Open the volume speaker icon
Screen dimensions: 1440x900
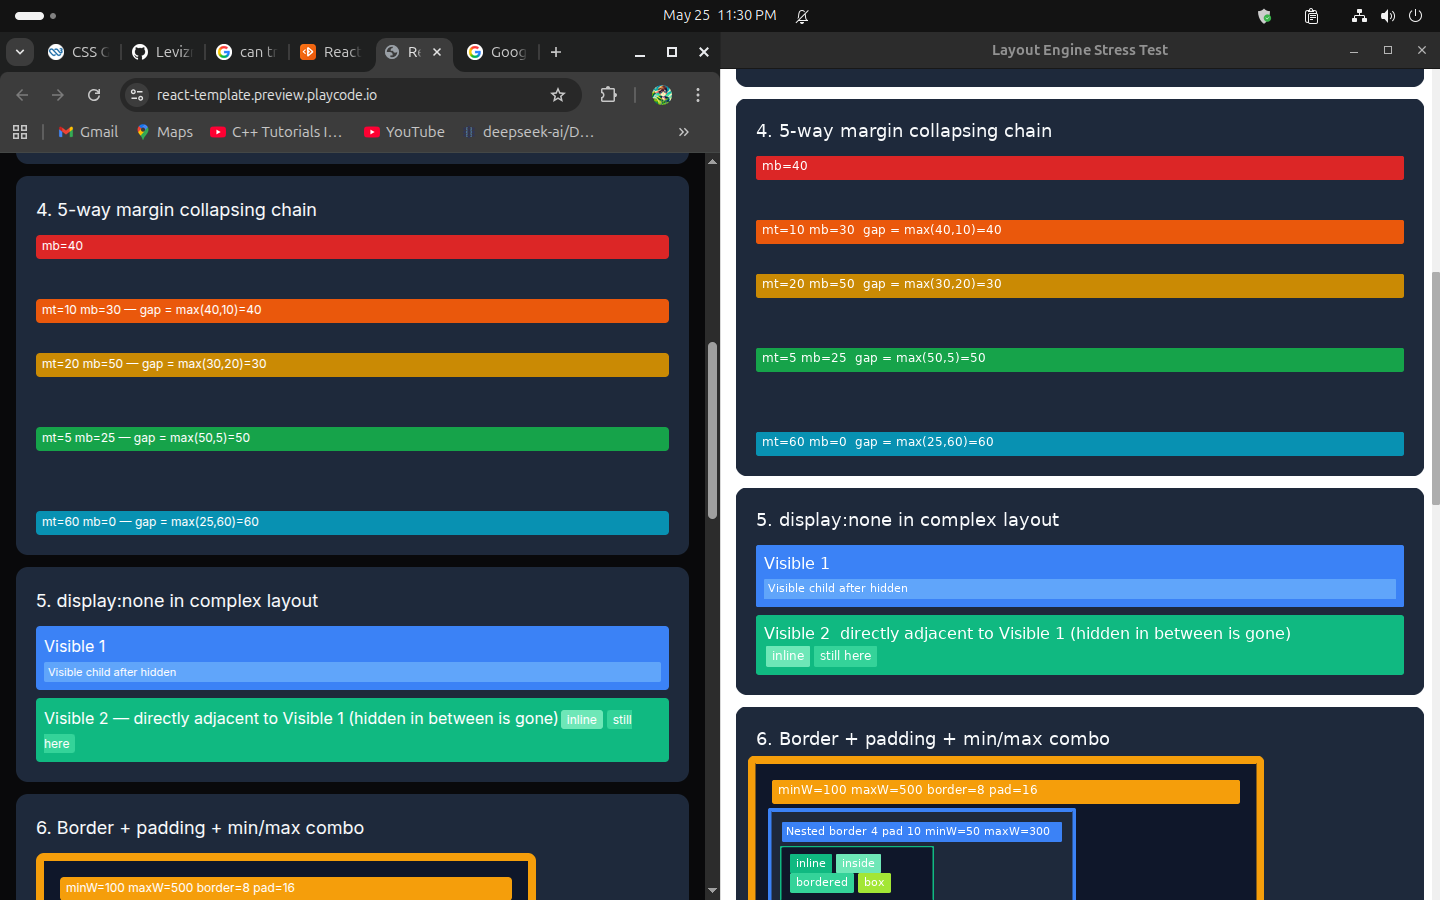(x=1388, y=16)
